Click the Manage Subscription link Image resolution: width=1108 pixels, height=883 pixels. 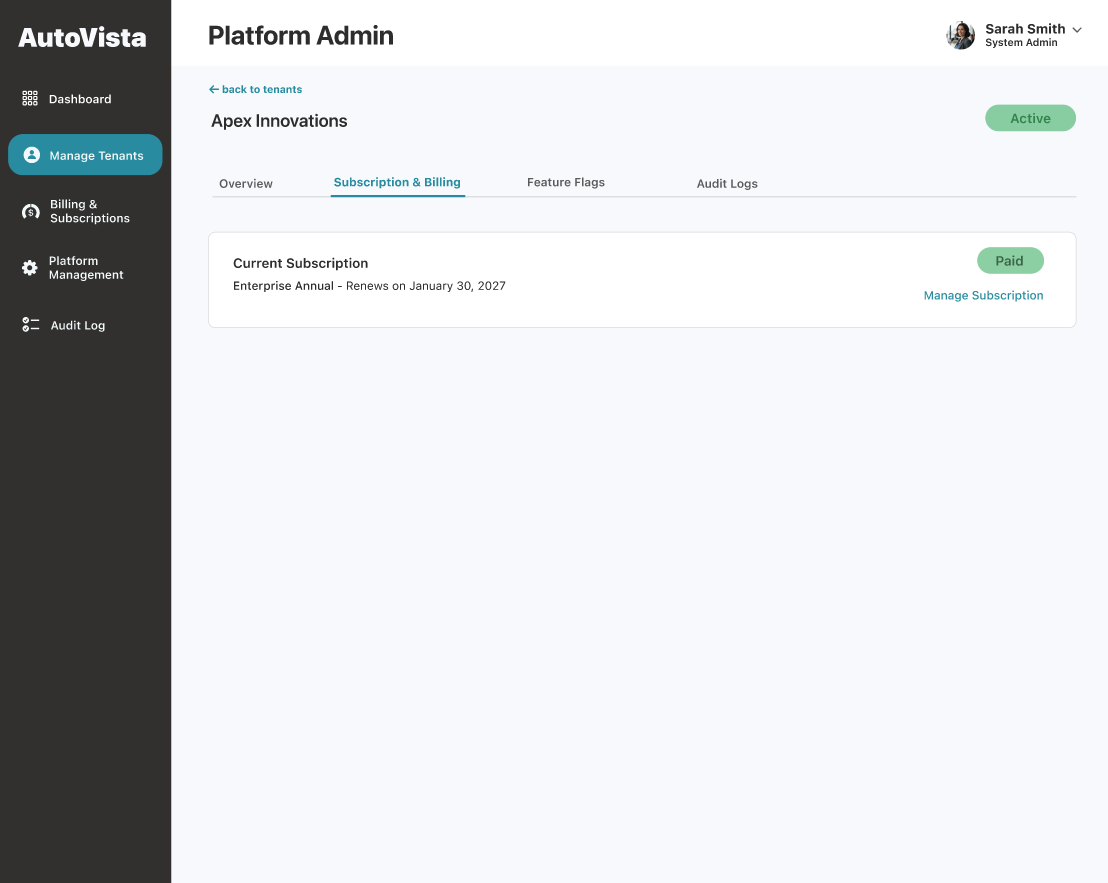click(x=983, y=296)
